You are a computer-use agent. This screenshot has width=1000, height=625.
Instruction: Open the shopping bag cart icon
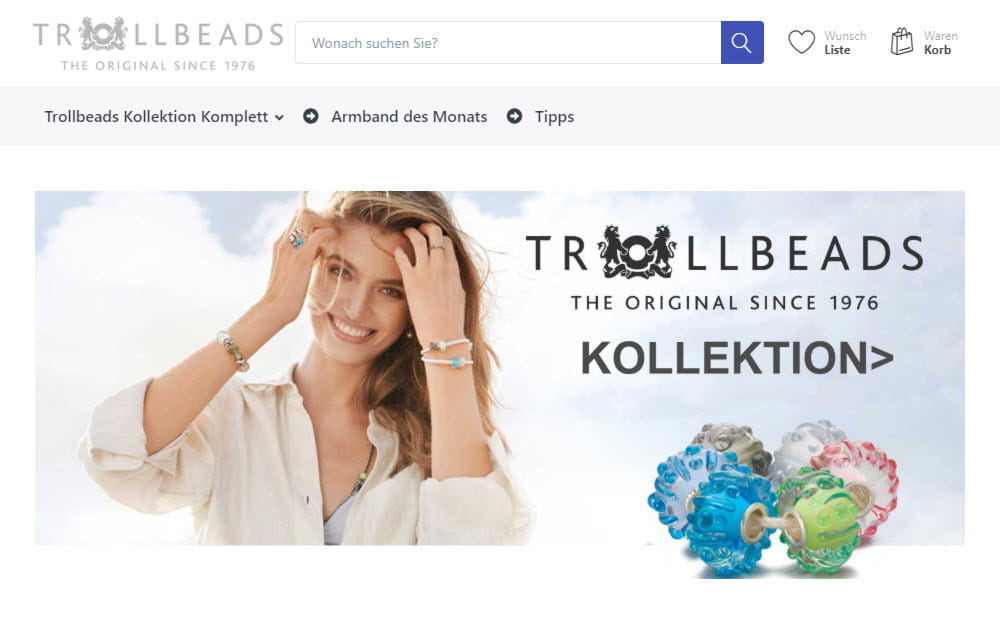pyautogui.click(x=902, y=41)
